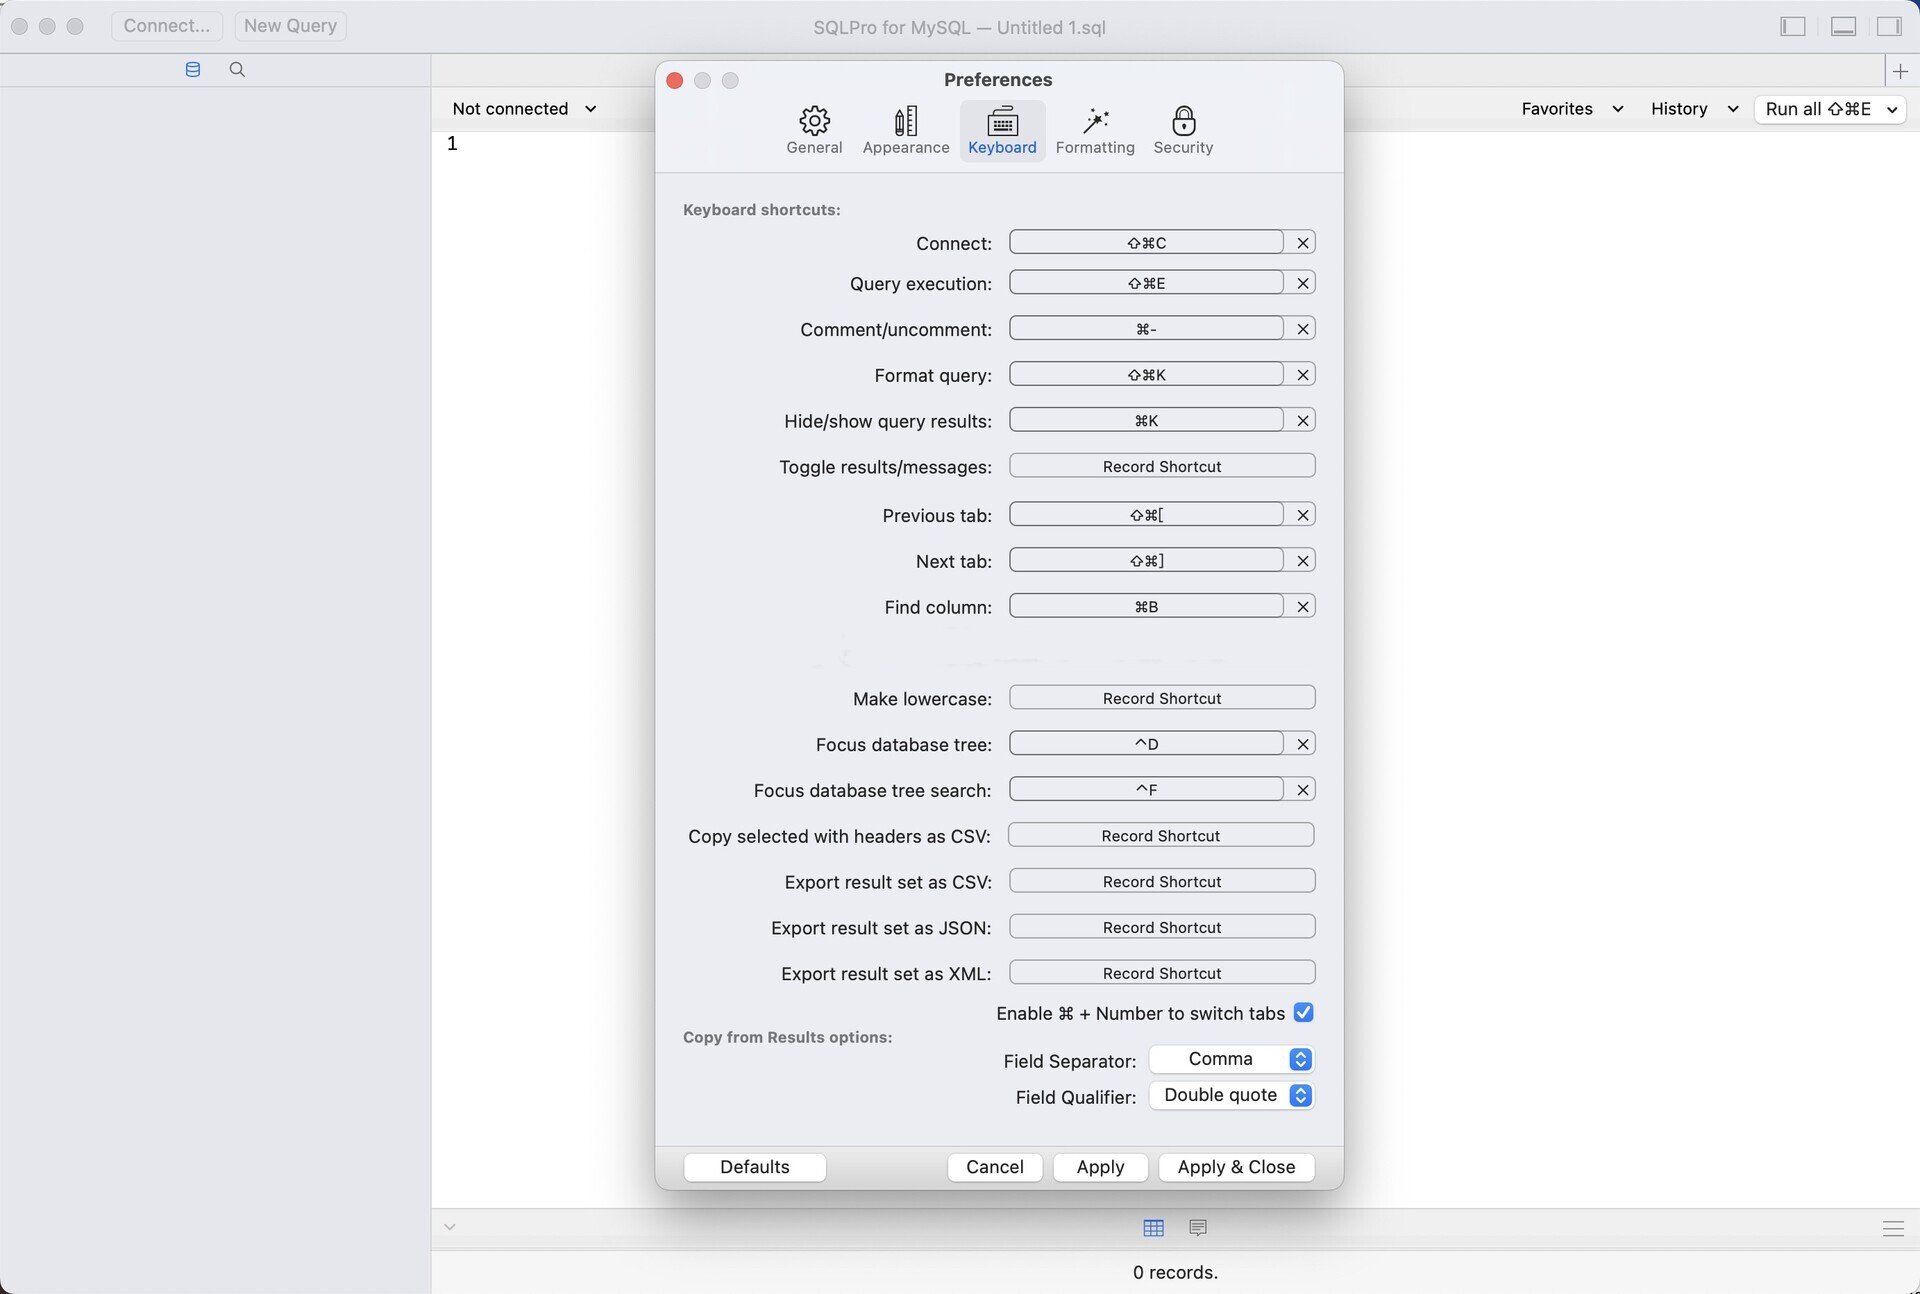Record shortcut for Make lowercase
Image resolution: width=1920 pixels, height=1294 pixels.
tap(1162, 698)
